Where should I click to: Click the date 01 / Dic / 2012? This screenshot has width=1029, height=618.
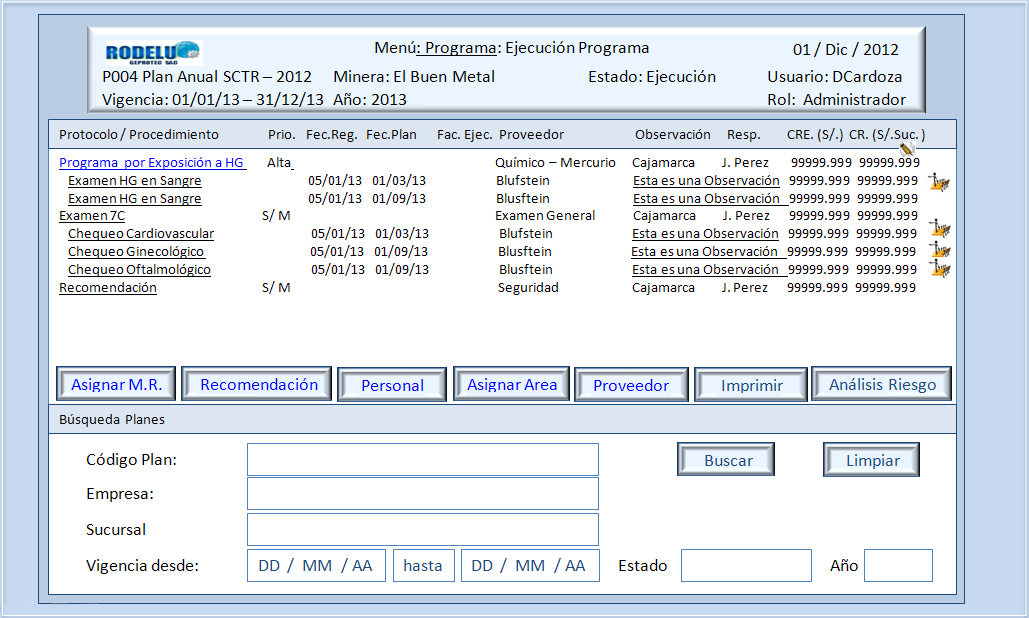[x=845, y=50]
